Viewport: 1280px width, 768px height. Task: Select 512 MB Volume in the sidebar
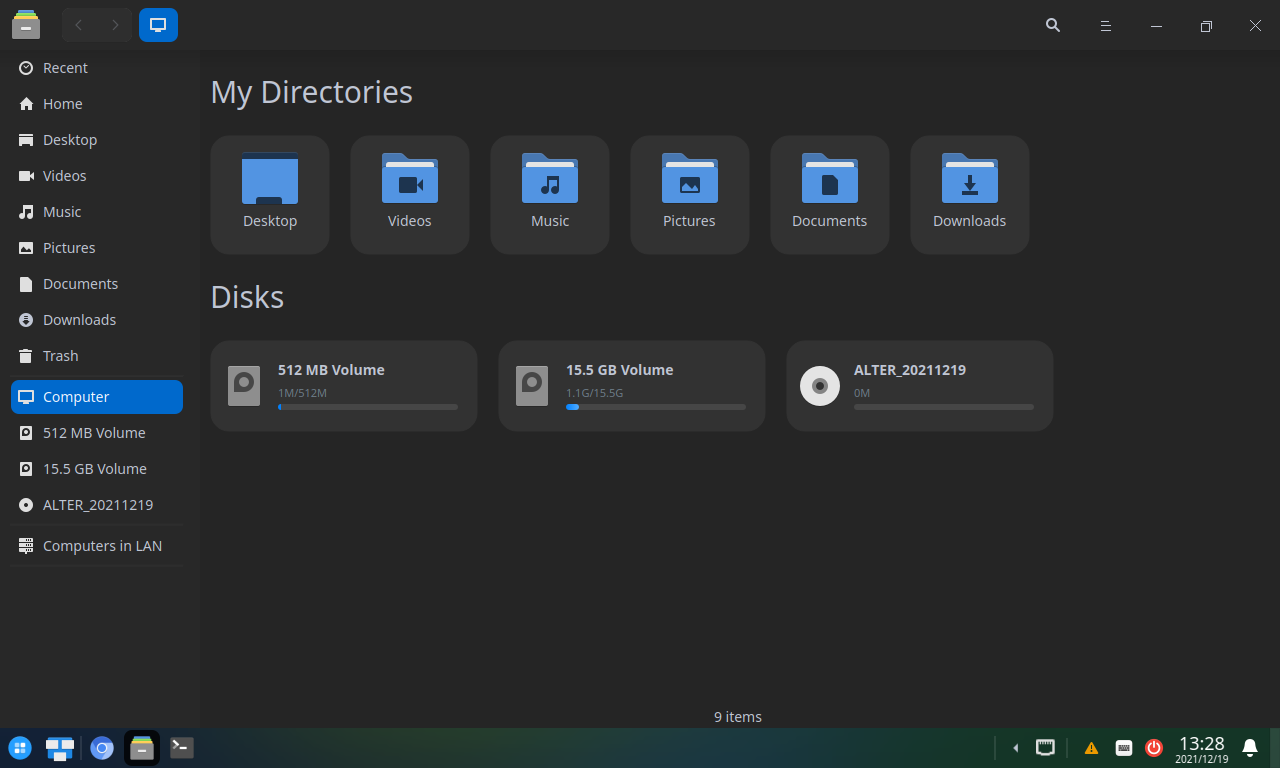(x=97, y=433)
